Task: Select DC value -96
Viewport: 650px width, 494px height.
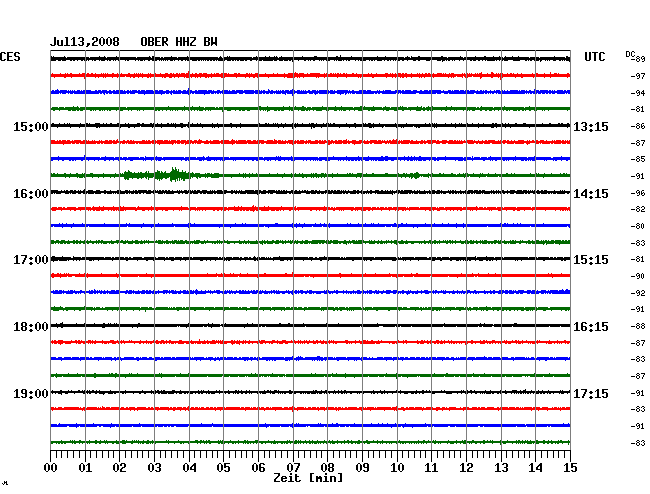Action: tap(638, 193)
